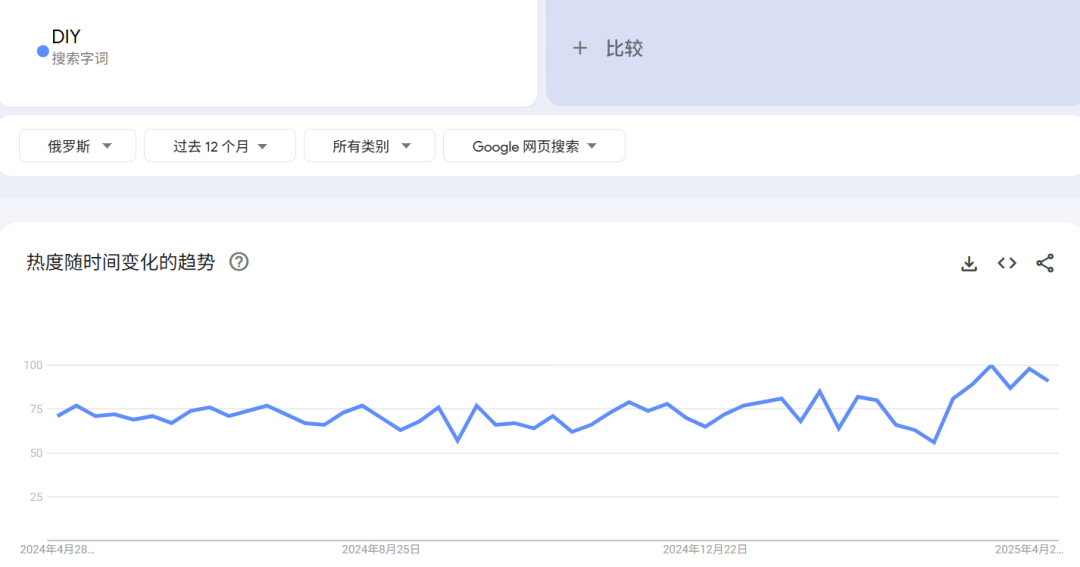Click the 100 y-axis label

33,365
